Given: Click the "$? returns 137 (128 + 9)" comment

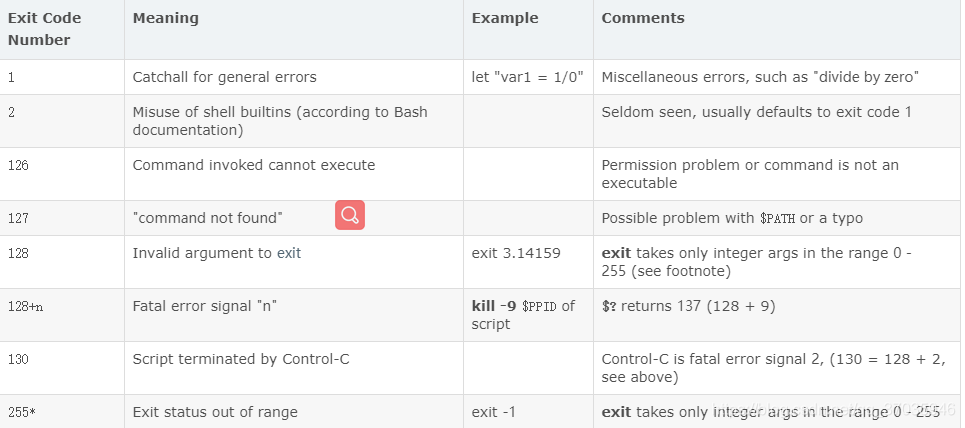Looking at the screenshot, I should tap(688, 306).
